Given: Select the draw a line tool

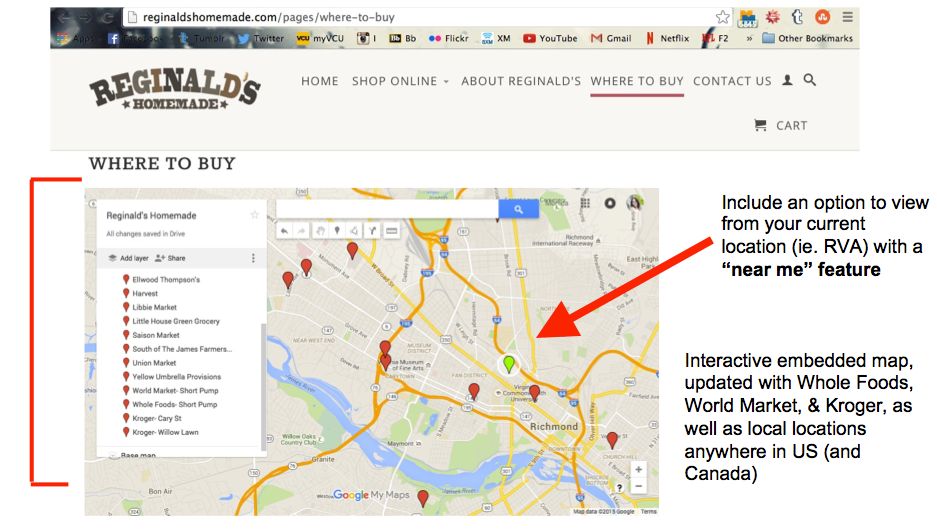Looking at the screenshot, I should tap(354, 231).
